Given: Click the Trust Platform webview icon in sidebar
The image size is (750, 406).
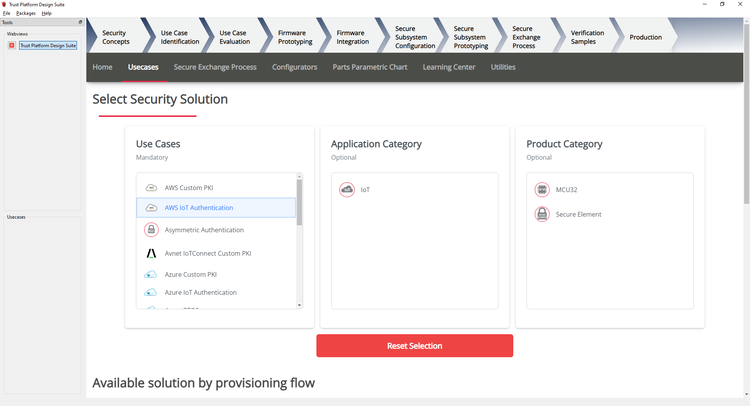Looking at the screenshot, I should point(12,45).
